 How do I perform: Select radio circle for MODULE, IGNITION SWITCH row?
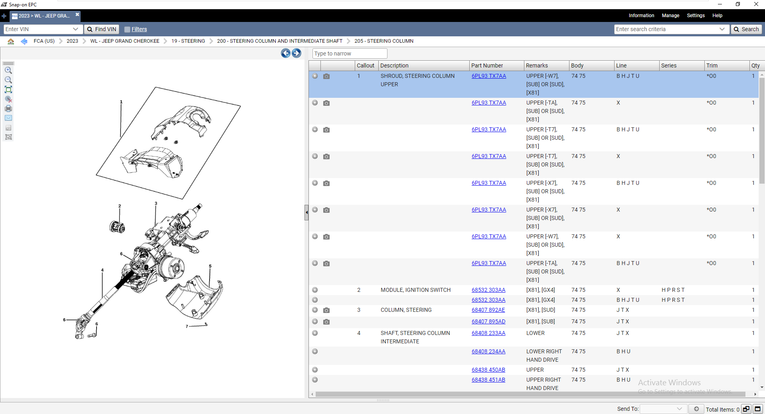[315, 290]
